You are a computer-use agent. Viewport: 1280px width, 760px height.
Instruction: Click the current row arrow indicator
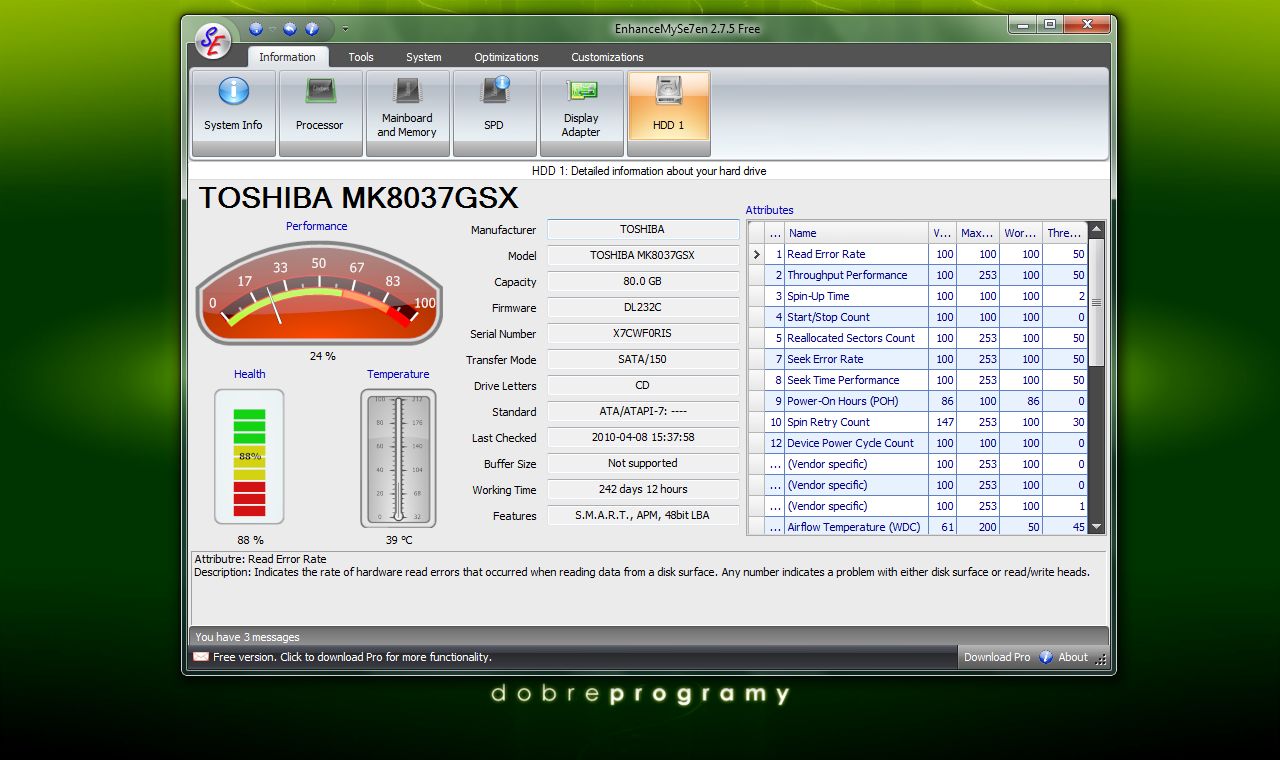click(757, 254)
